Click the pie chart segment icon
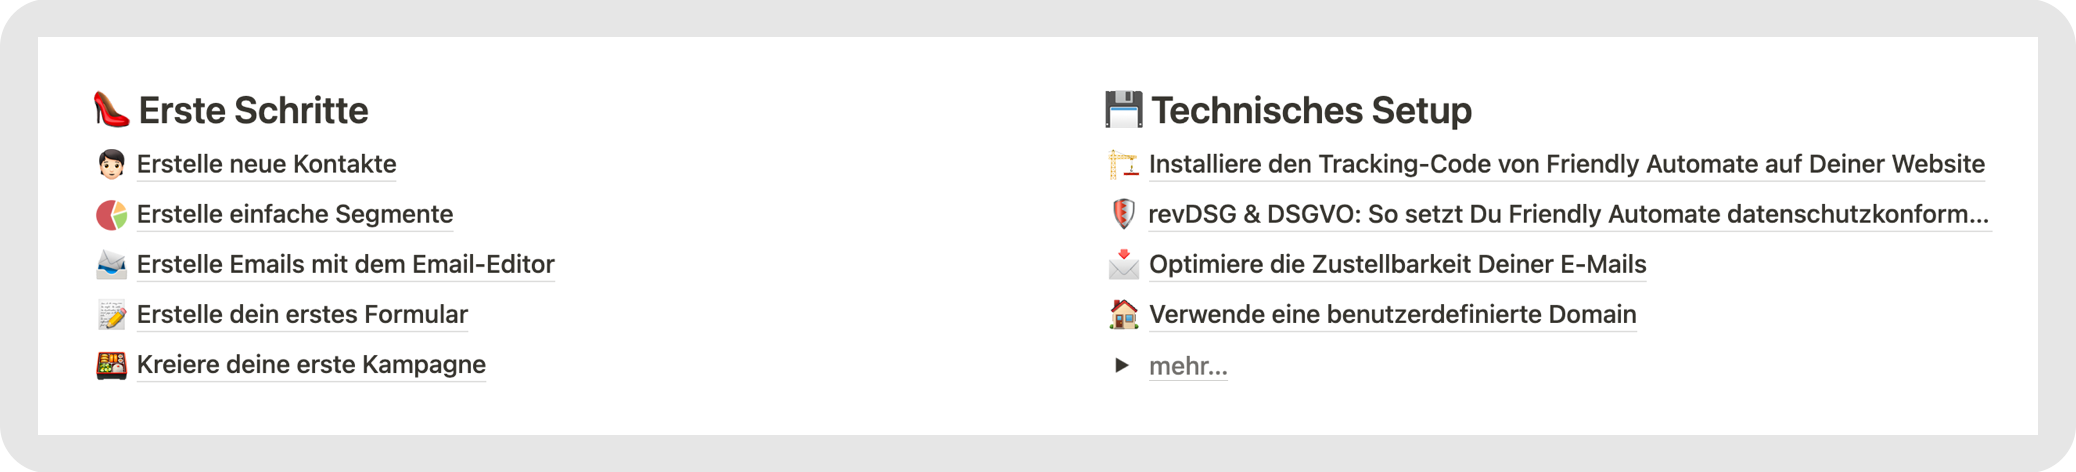The width and height of the screenshot is (2076, 472). (111, 214)
